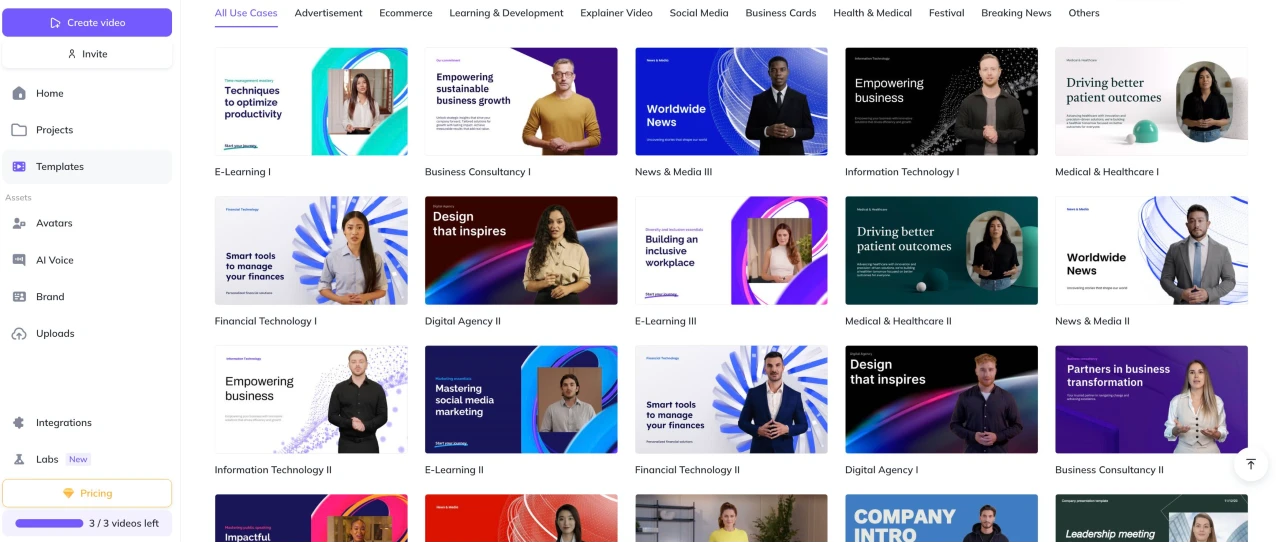
Task: Open Avatars using its person icon
Action: [19, 223]
